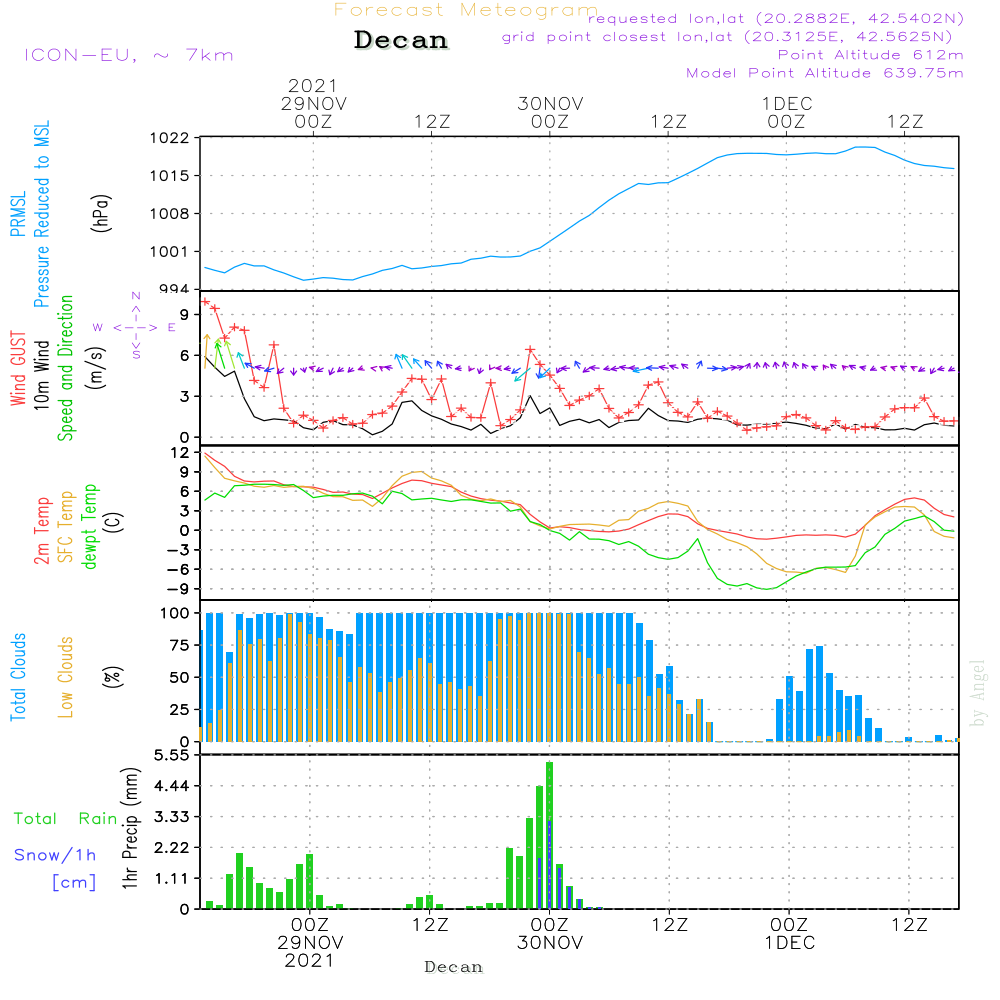Click the 4.44 precipitation axis value

click(172, 786)
